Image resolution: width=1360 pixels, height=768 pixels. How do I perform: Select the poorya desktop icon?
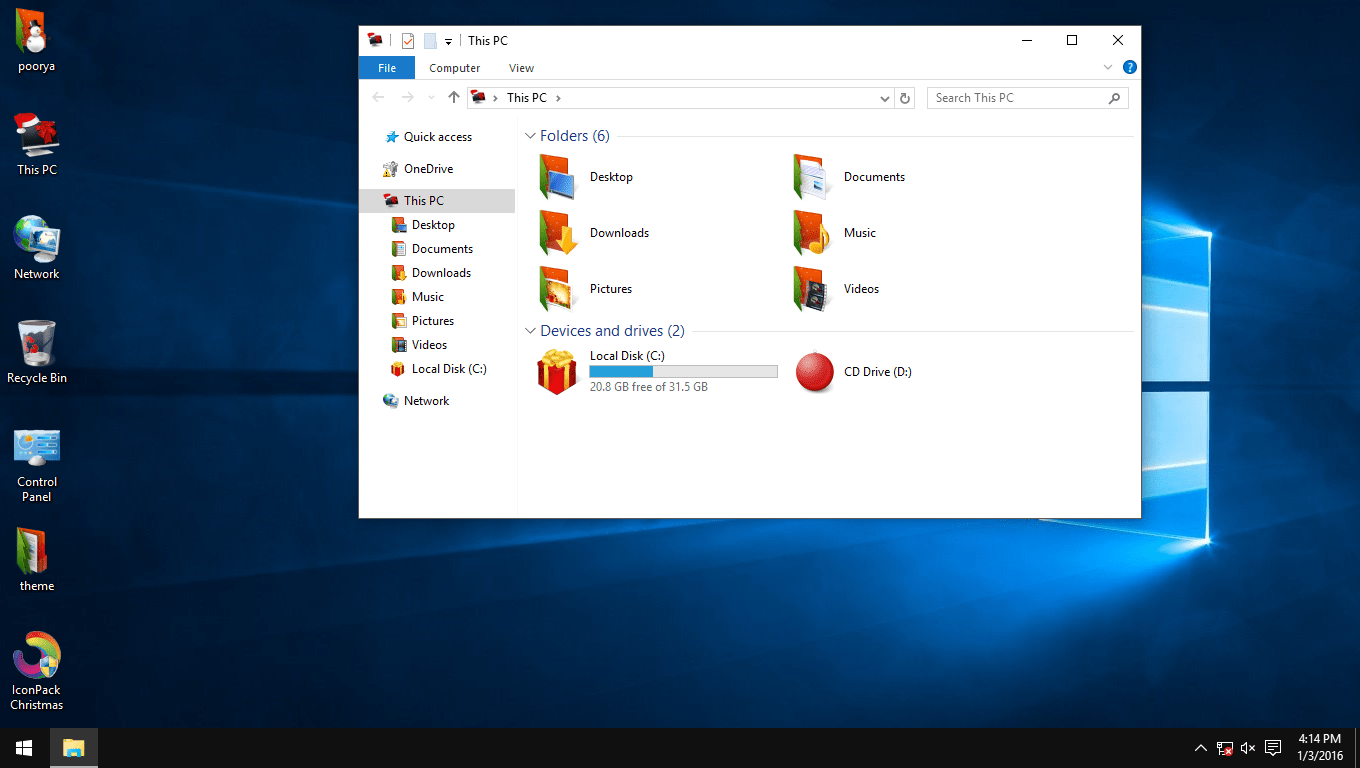pos(37,41)
